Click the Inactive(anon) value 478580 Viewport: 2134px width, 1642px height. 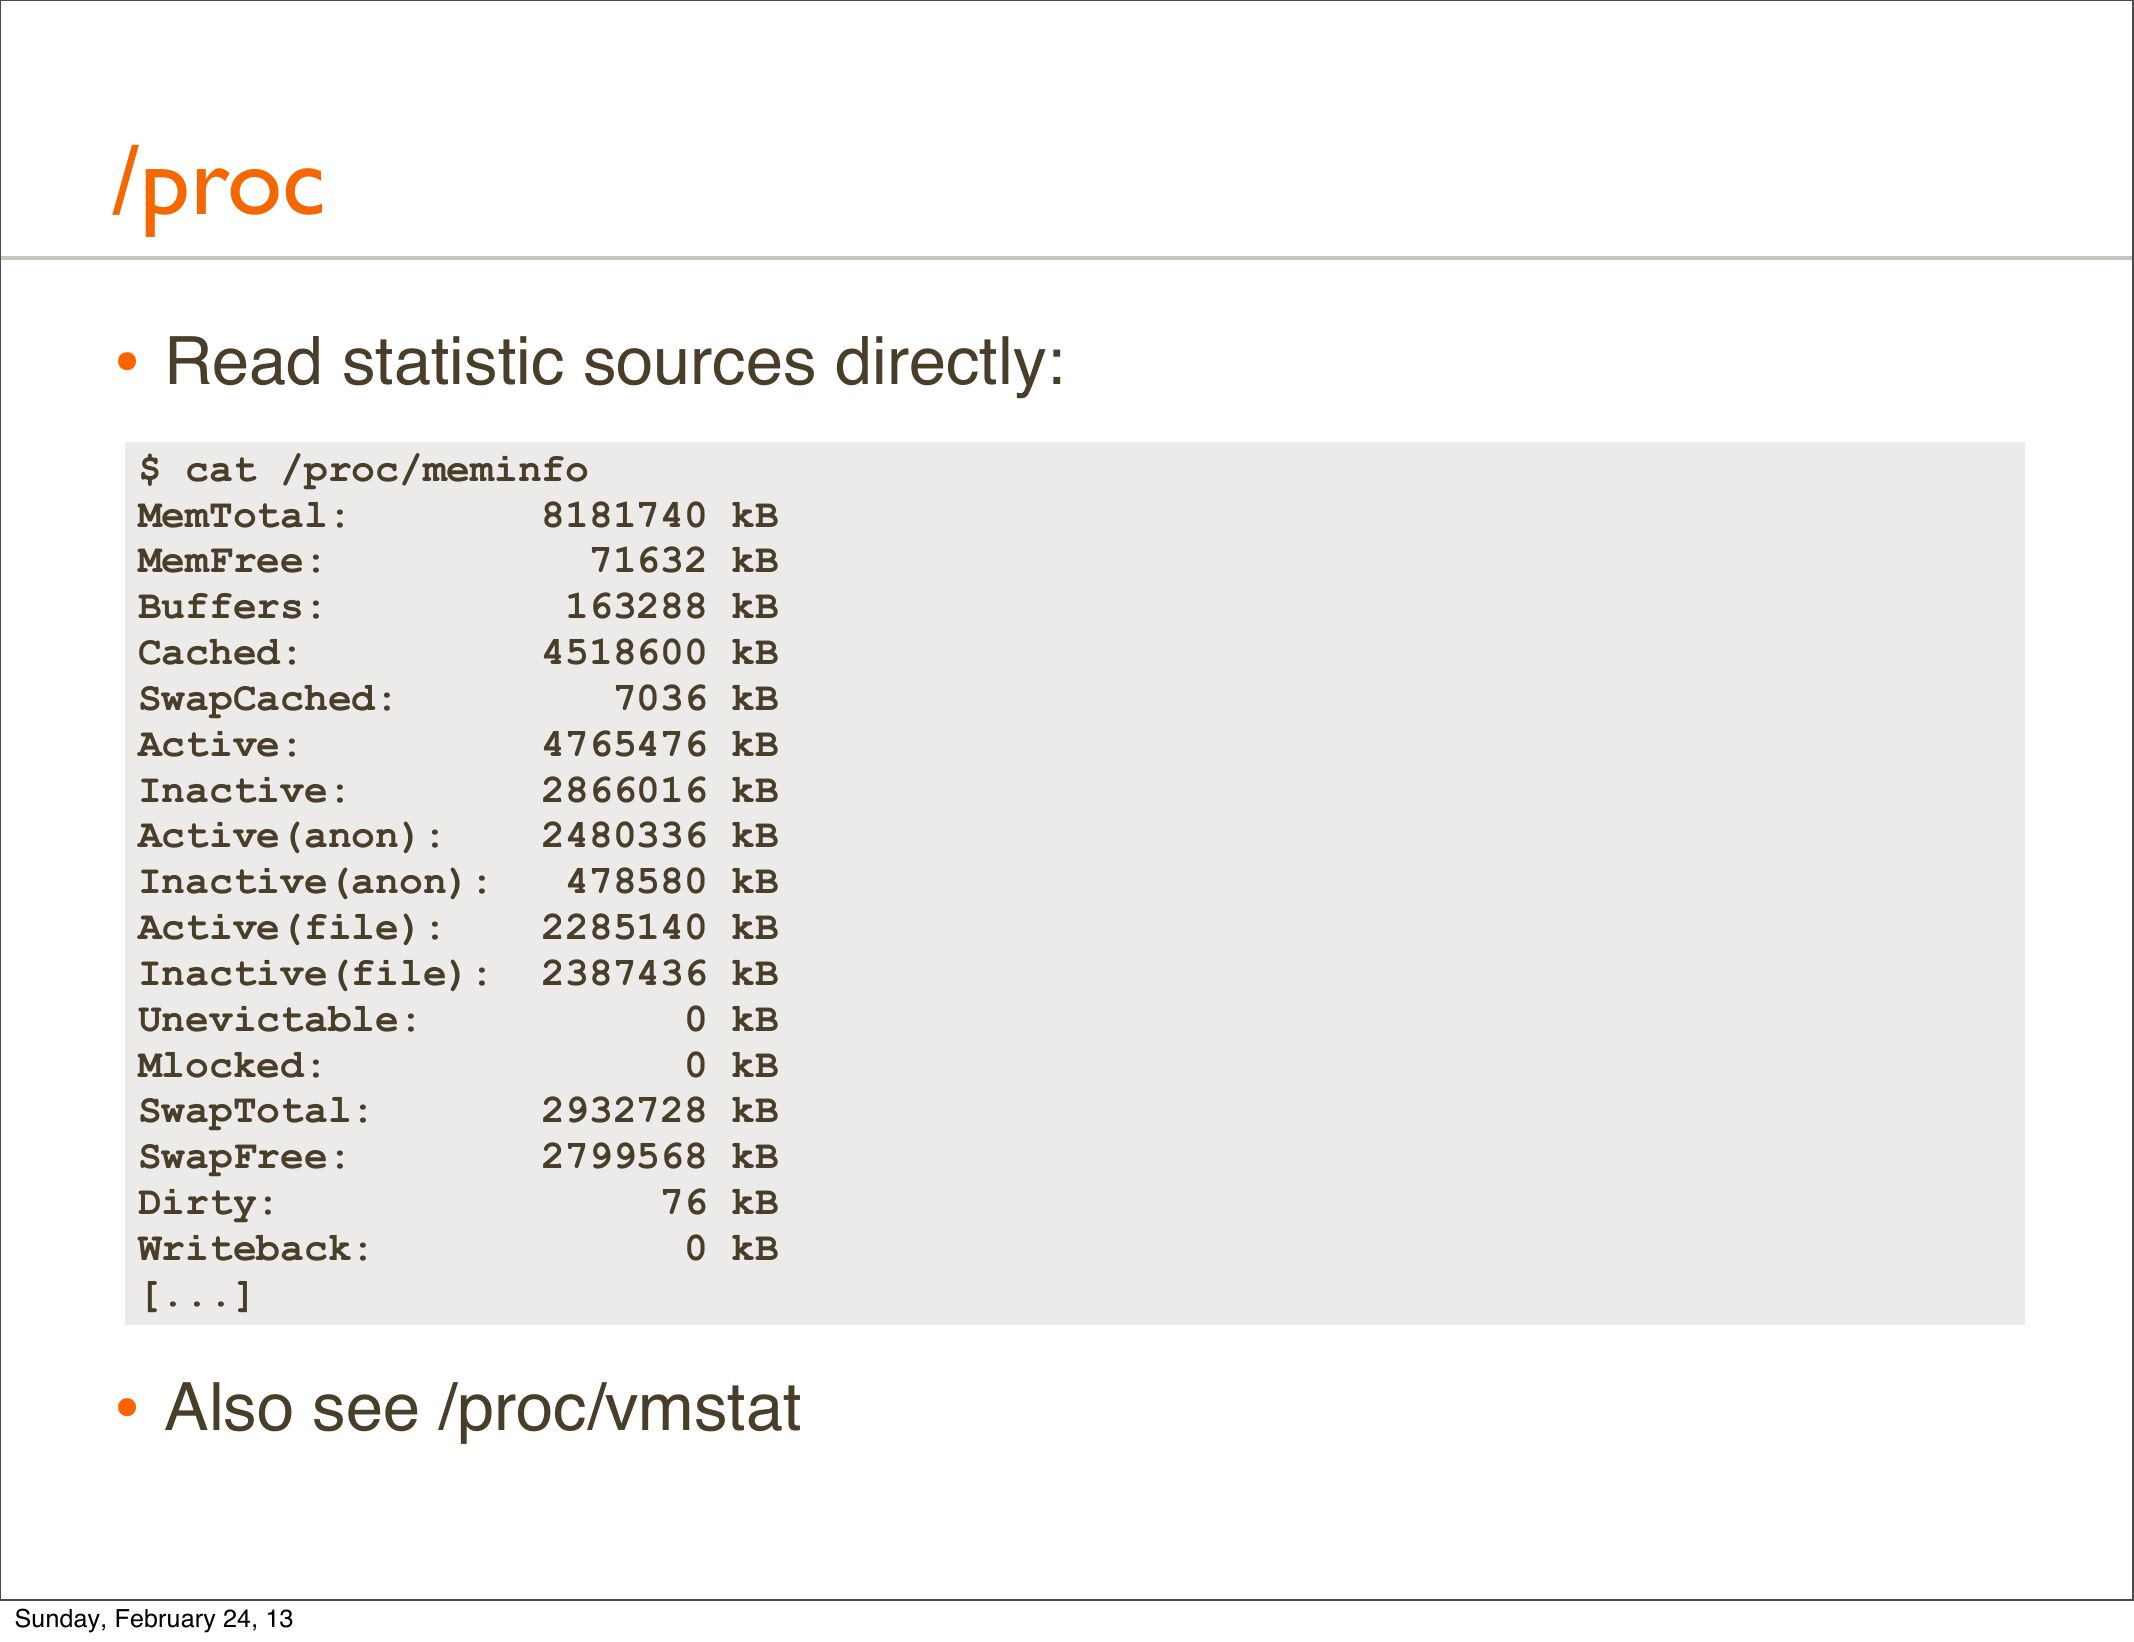636,882
